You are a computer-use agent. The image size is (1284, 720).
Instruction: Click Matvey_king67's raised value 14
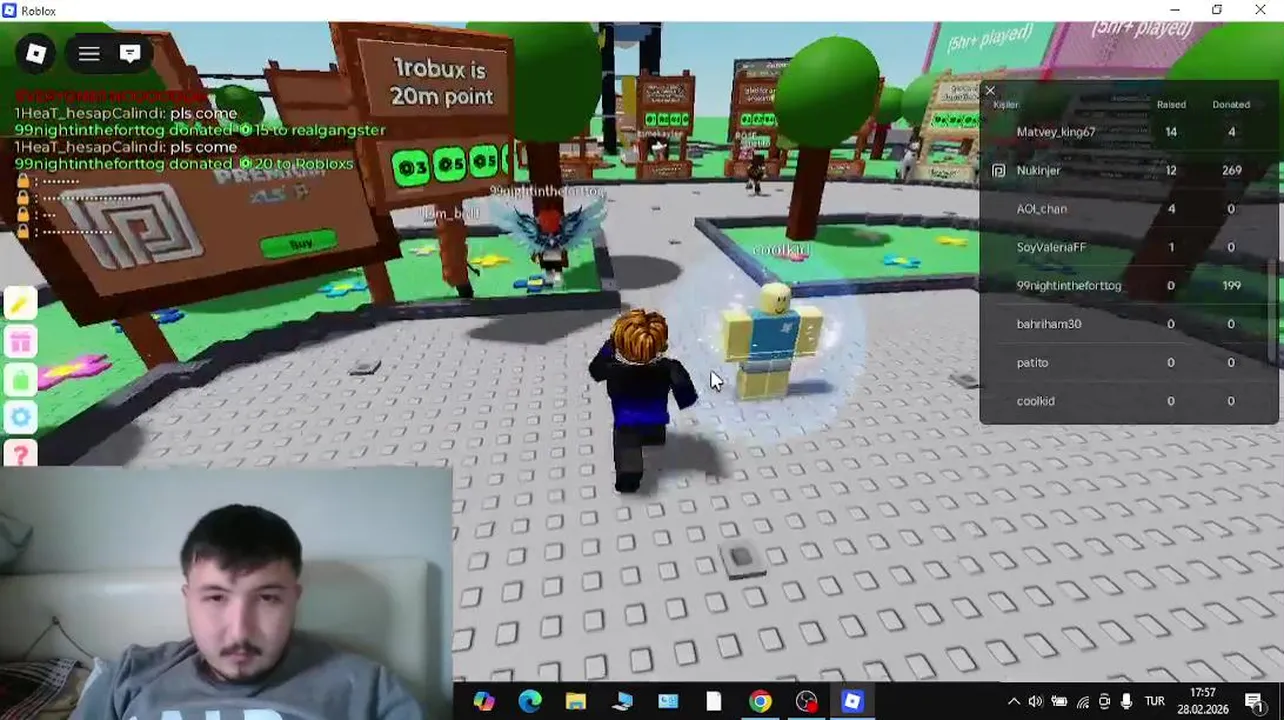1171,132
